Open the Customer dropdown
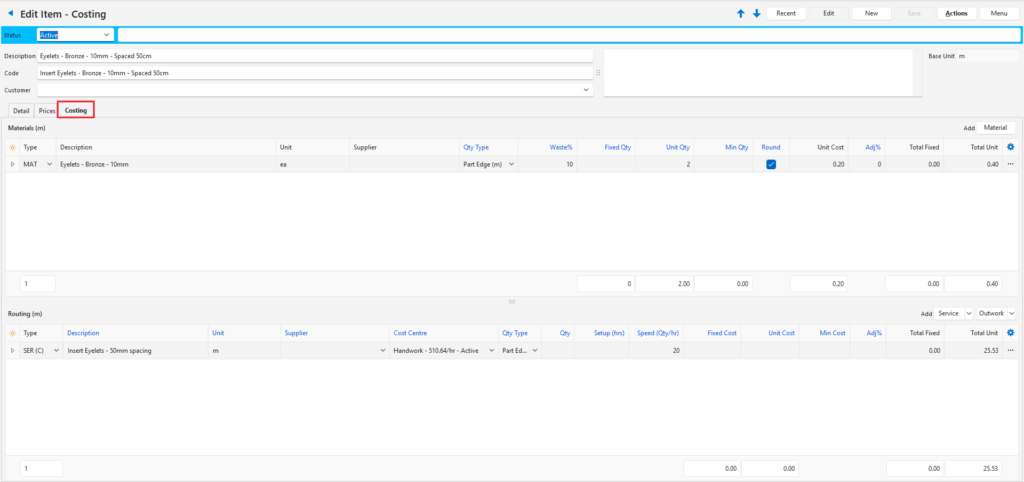 click(586, 90)
